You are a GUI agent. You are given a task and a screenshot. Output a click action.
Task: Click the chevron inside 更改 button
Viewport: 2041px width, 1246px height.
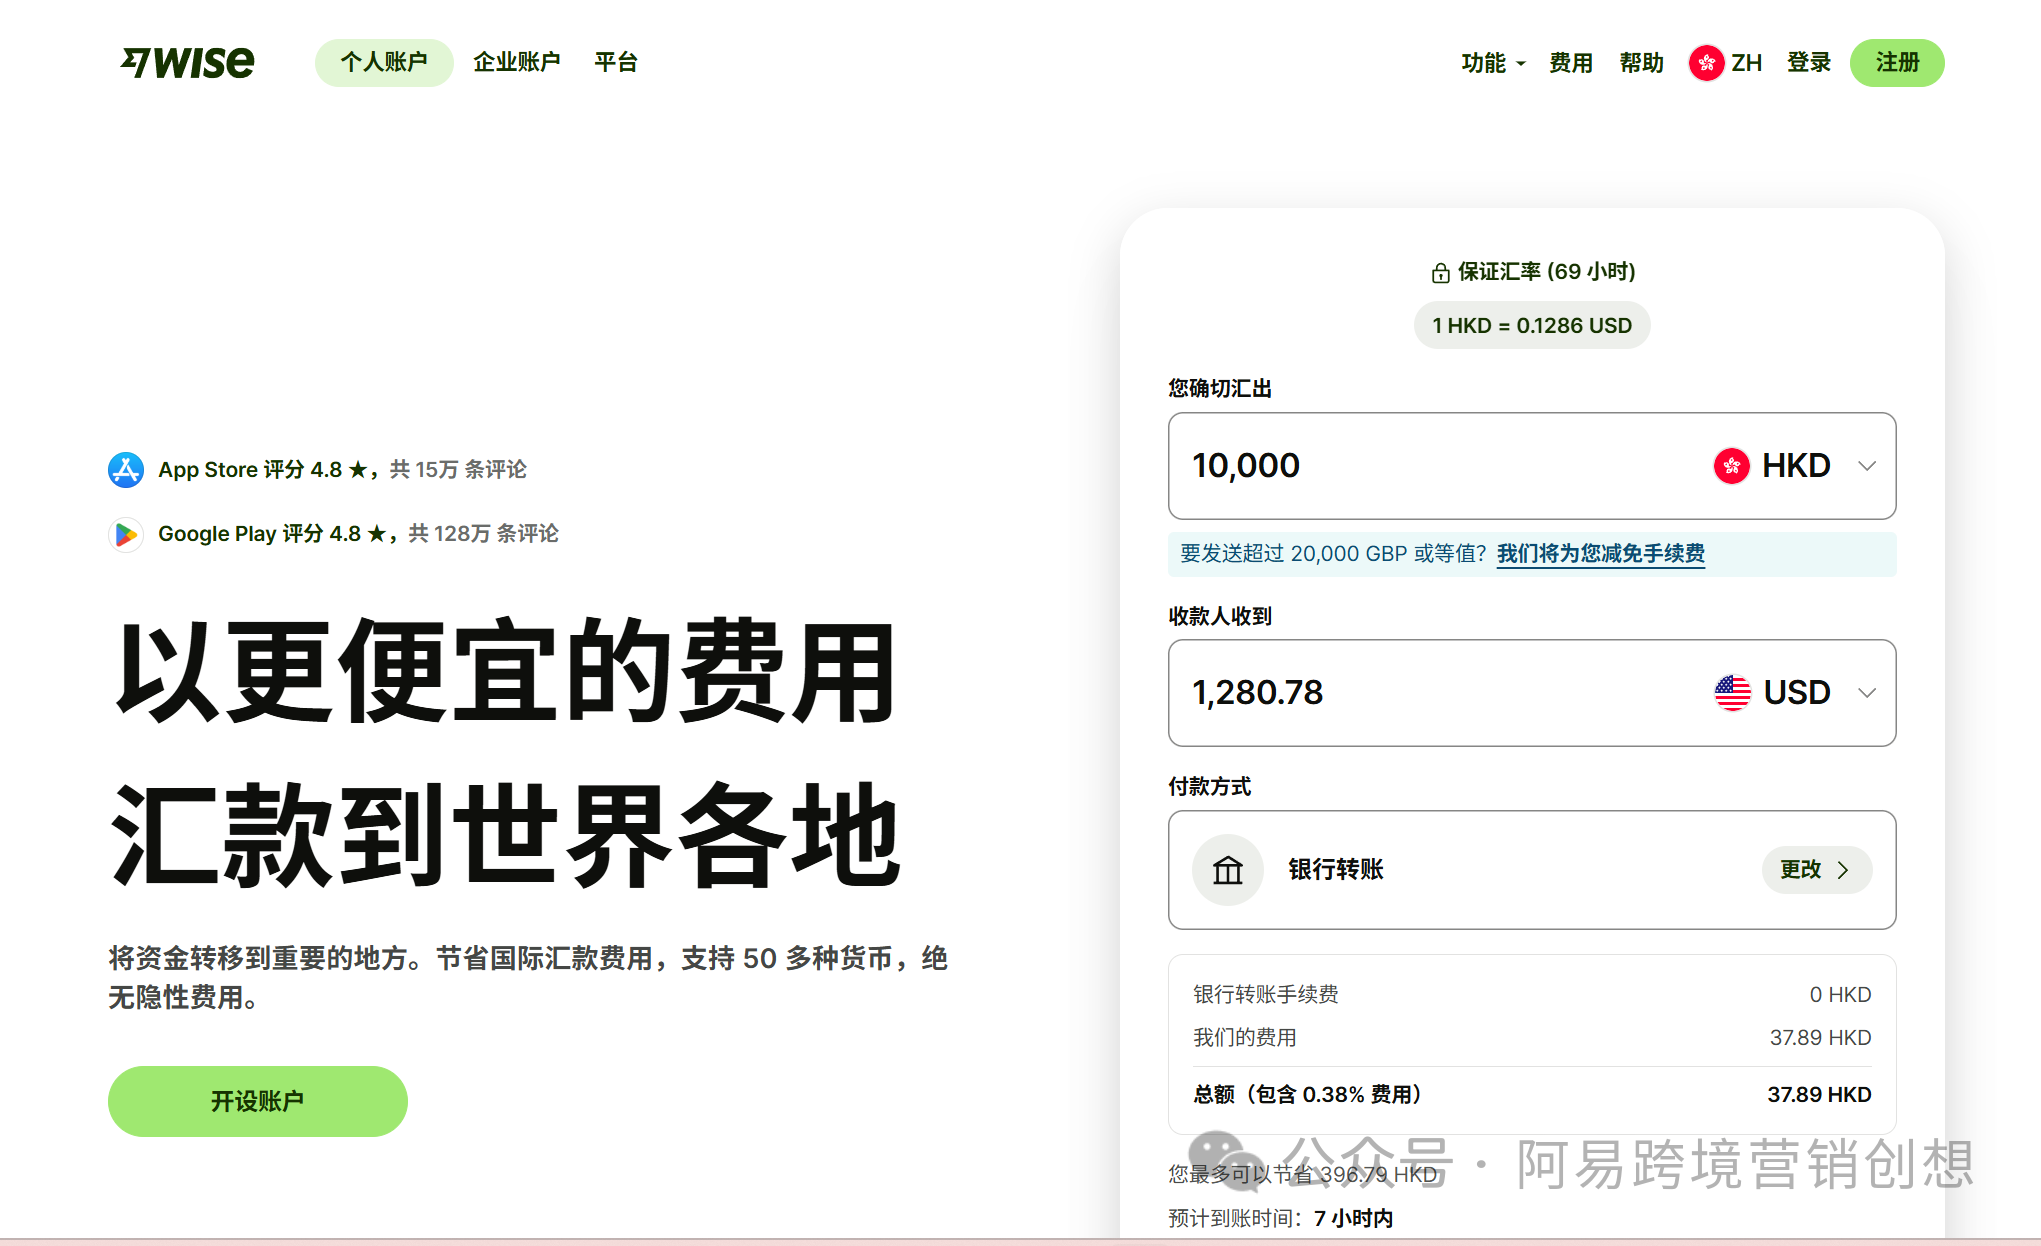coord(1843,870)
